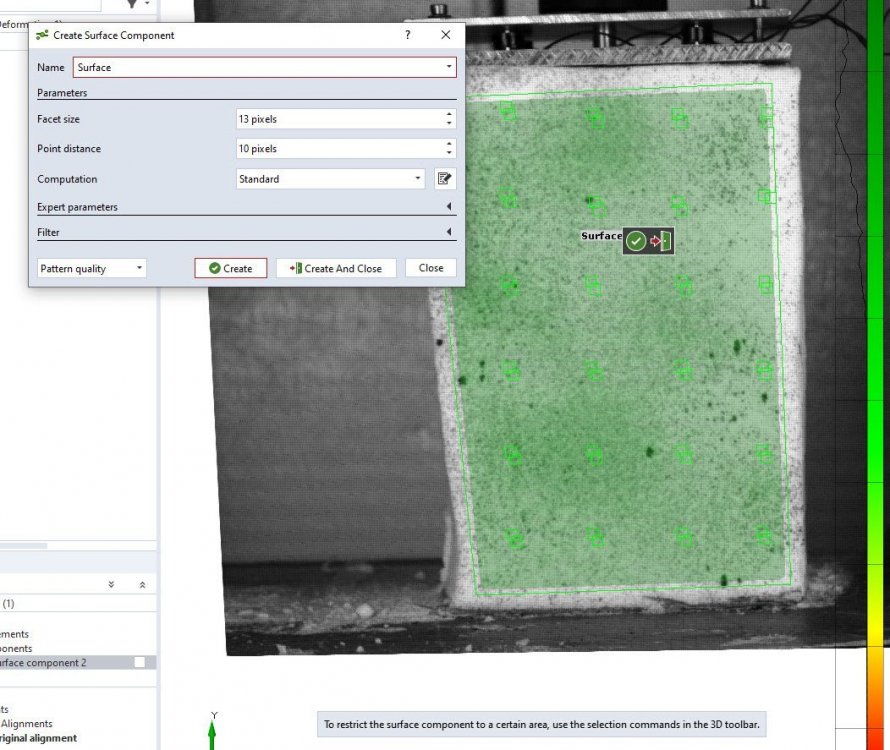Expand all with double down chevron

click(111, 585)
